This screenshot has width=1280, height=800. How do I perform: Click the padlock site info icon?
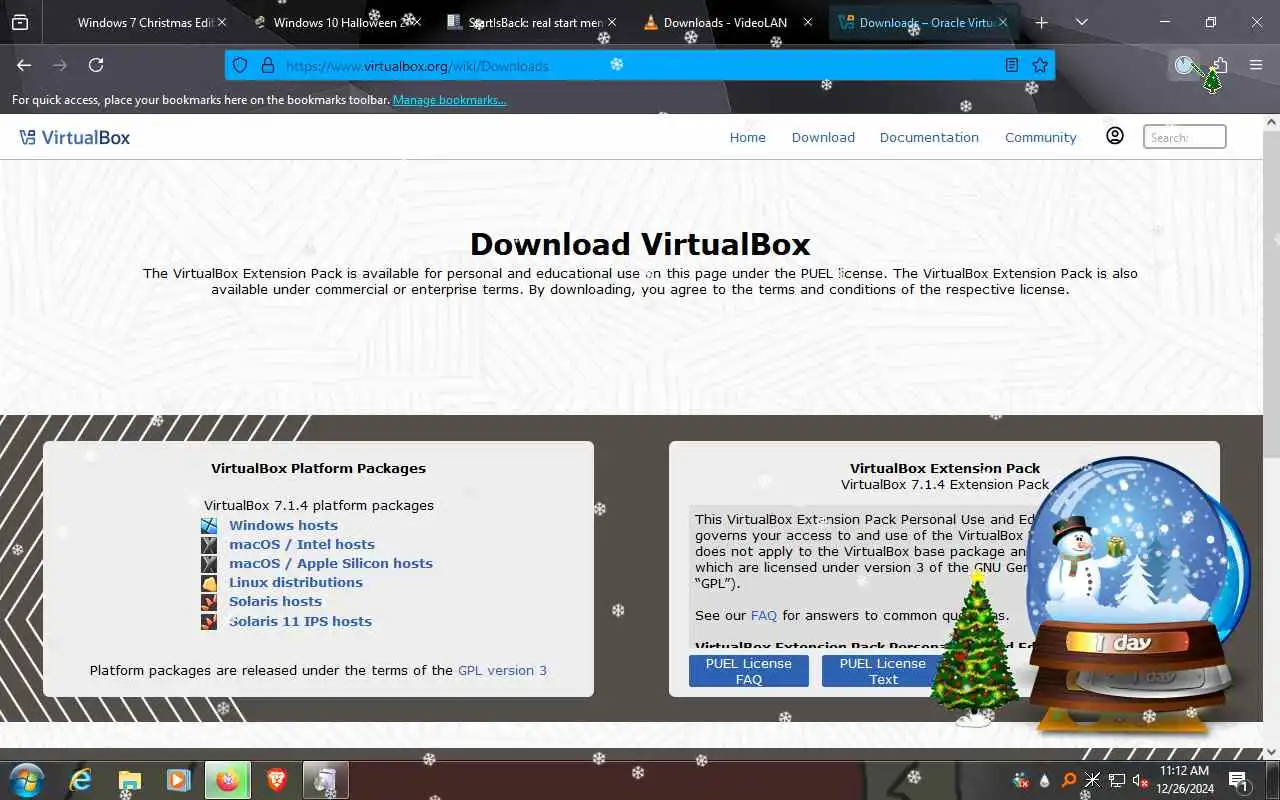tap(267, 65)
